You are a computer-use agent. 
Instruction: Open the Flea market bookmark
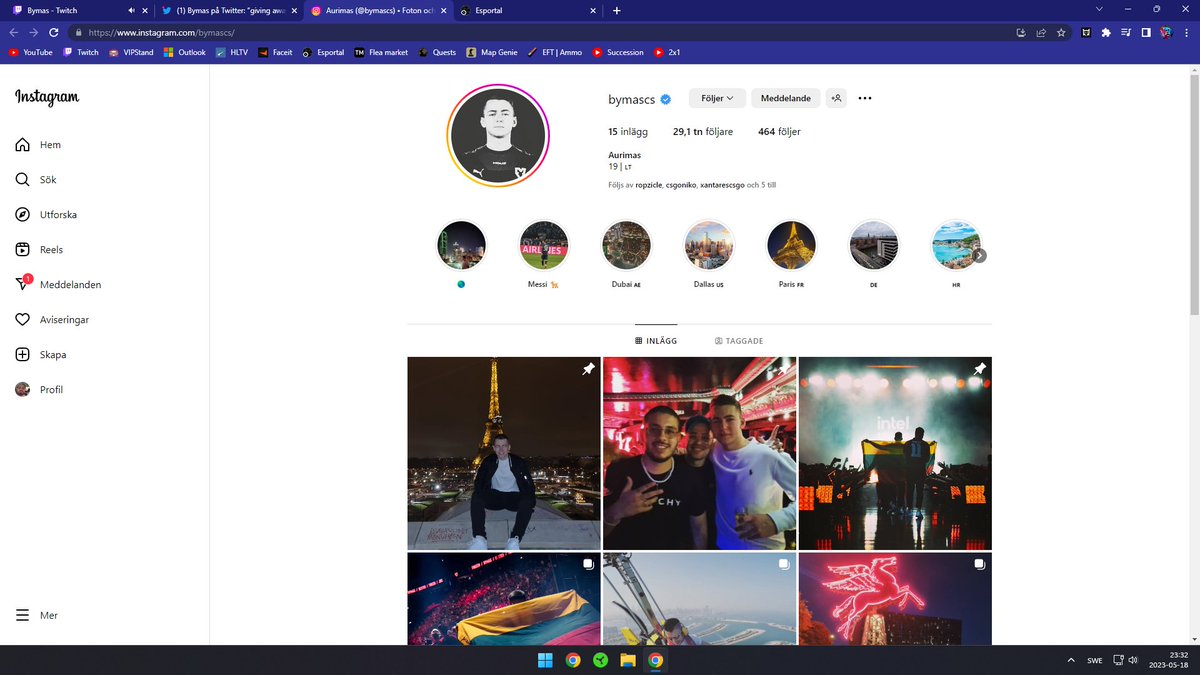pyautogui.click(x=381, y=52)
